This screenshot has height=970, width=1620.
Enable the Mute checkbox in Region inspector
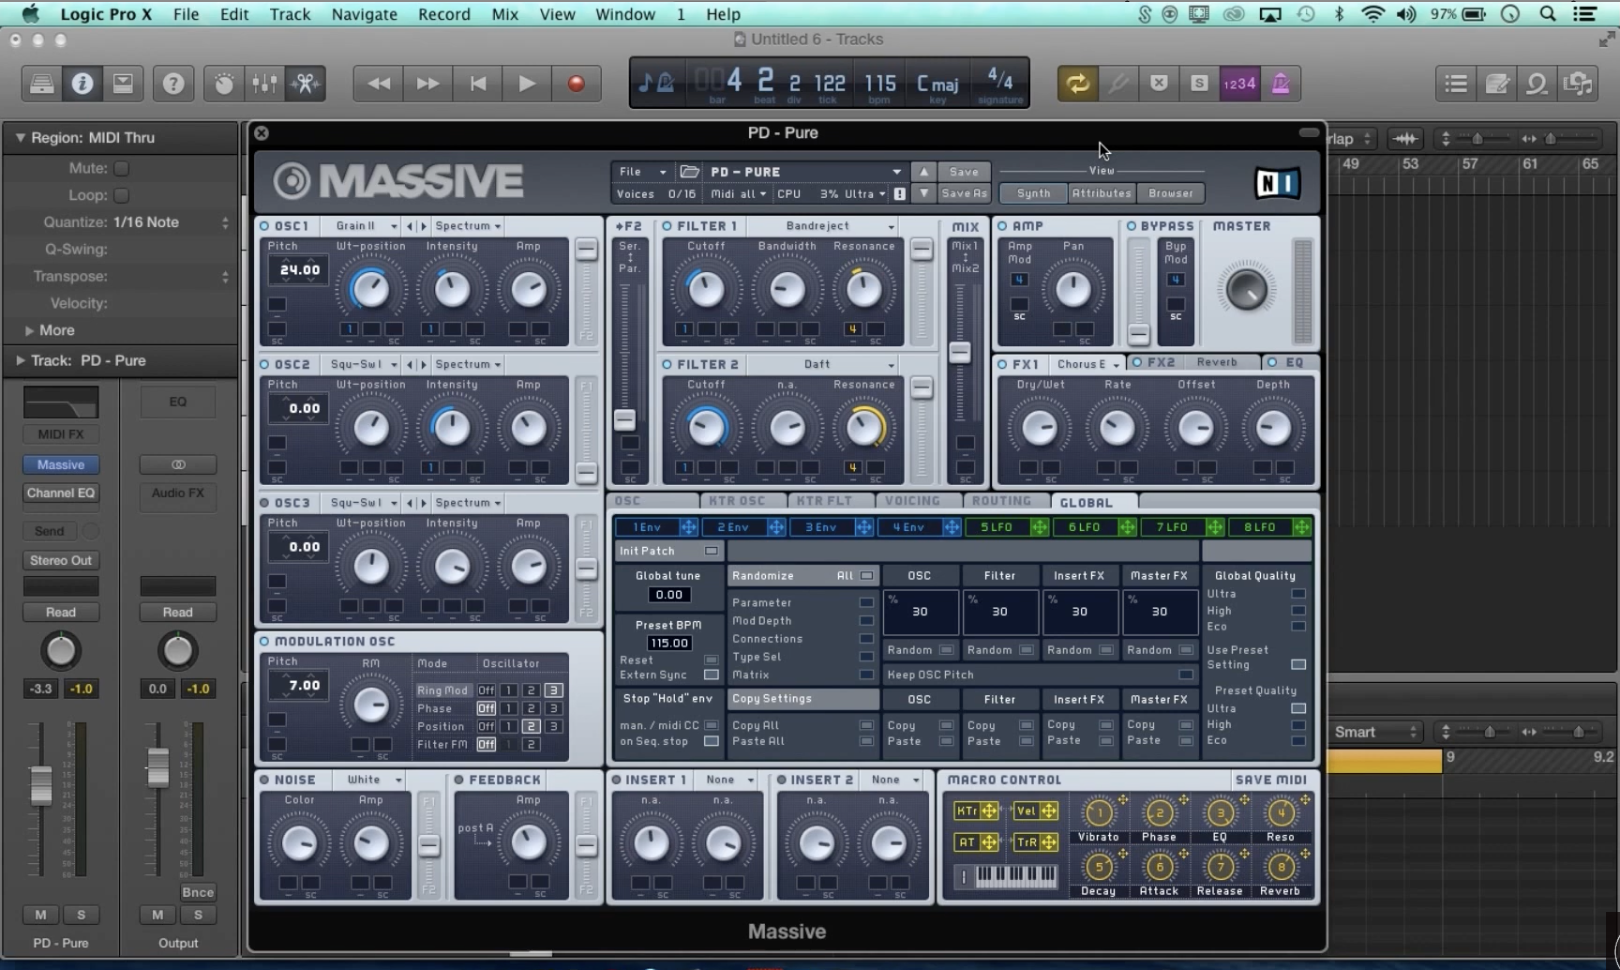tap(122, 168)
